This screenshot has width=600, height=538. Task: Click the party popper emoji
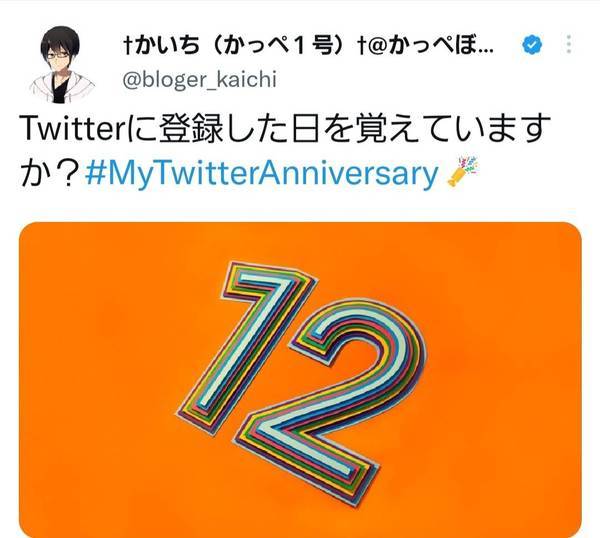click(463, 172)
